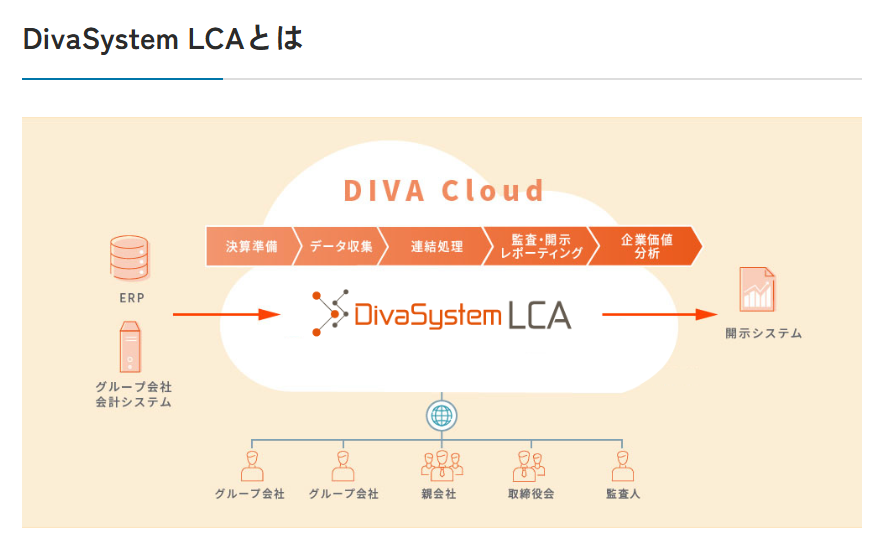Click the DivaSystem LCA logo mark

click(x=329, y=314)
